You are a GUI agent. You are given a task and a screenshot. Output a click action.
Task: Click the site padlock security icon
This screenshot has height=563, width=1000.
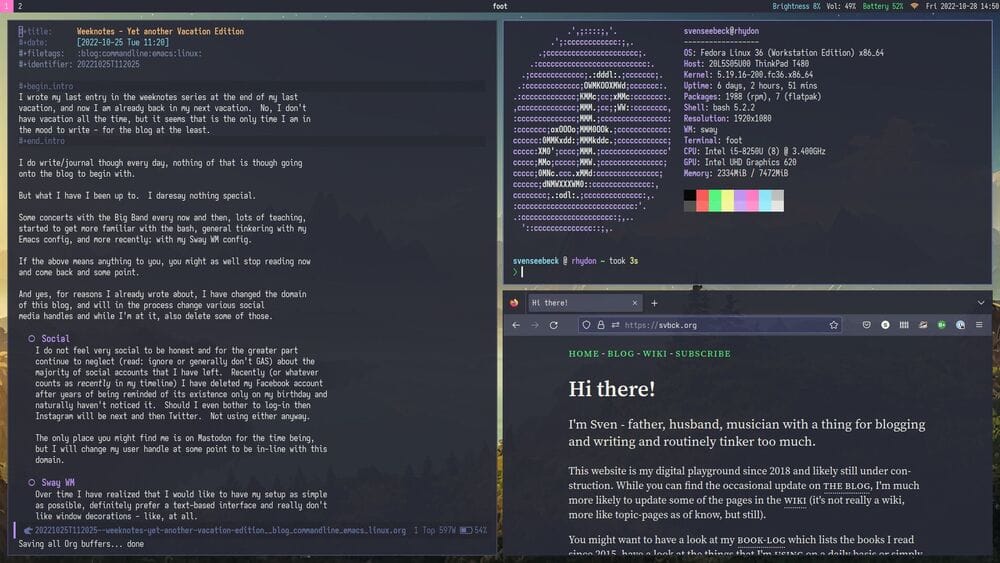click(600, 325)
